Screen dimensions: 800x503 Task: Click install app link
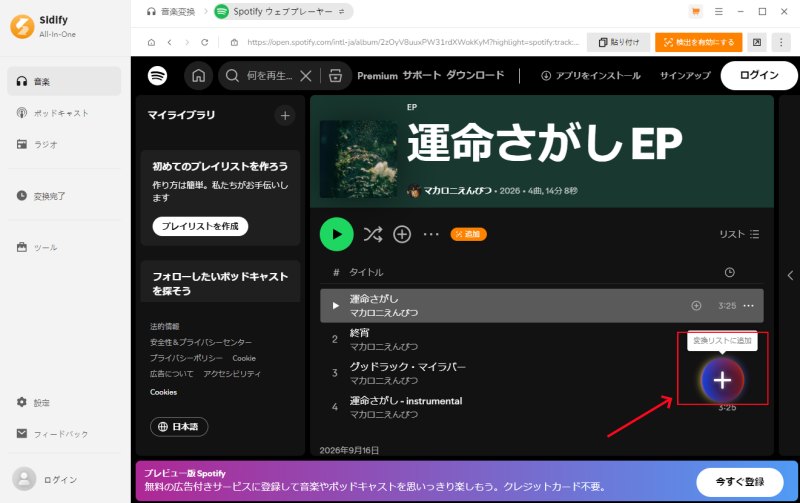(x=590, y=76)
